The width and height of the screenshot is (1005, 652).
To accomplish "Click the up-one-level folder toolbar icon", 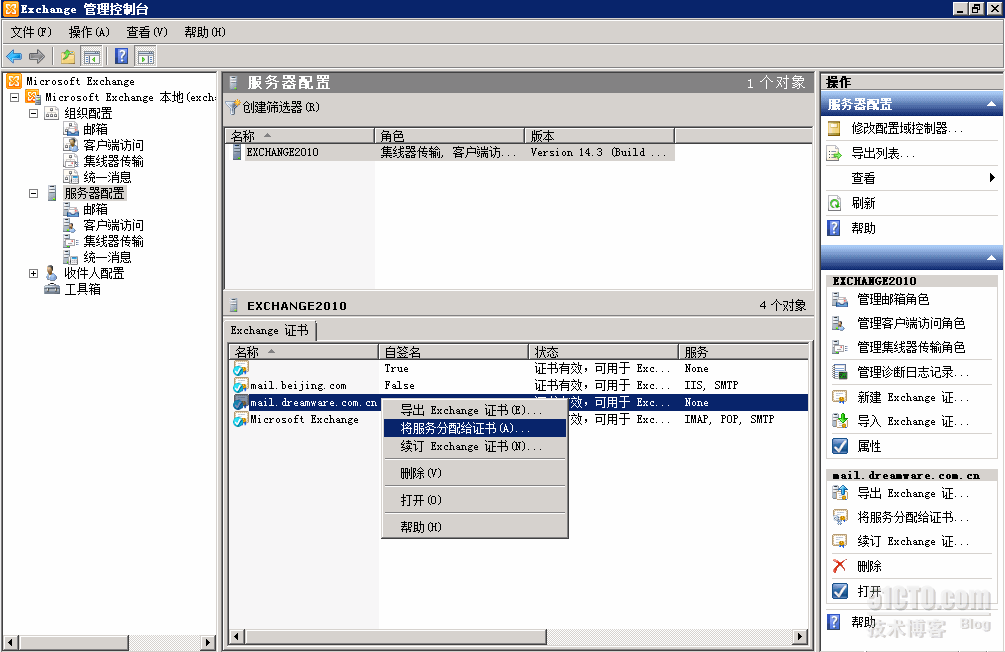I will [x=67, y=57].
